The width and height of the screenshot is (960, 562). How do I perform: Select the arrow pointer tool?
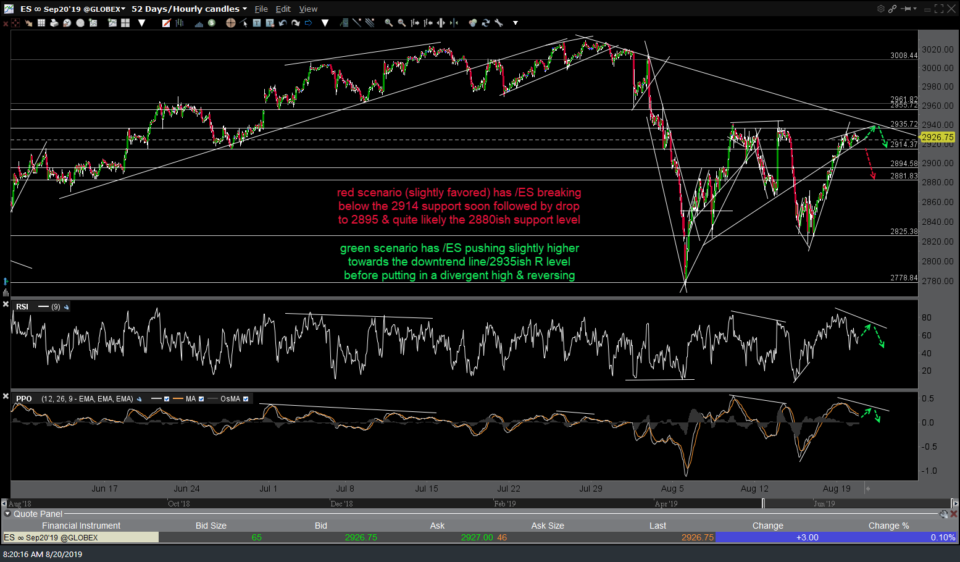pyautogui.click(x=244, y=23)
